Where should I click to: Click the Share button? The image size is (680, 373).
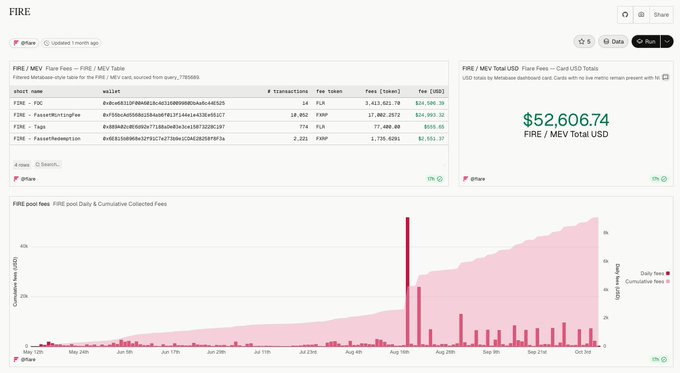(661, 15)
